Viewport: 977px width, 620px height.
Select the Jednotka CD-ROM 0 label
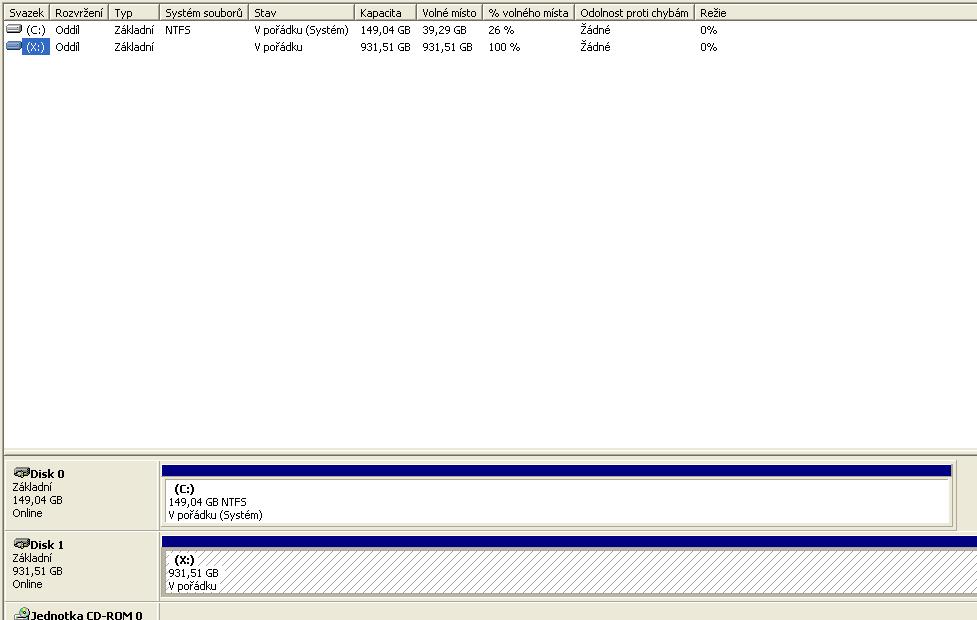pos(87,615)
